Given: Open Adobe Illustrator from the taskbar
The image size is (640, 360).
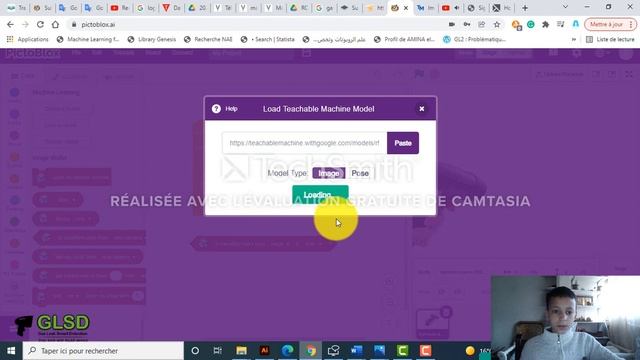Looking at the screenshot, I should click(x=264, y=351).
